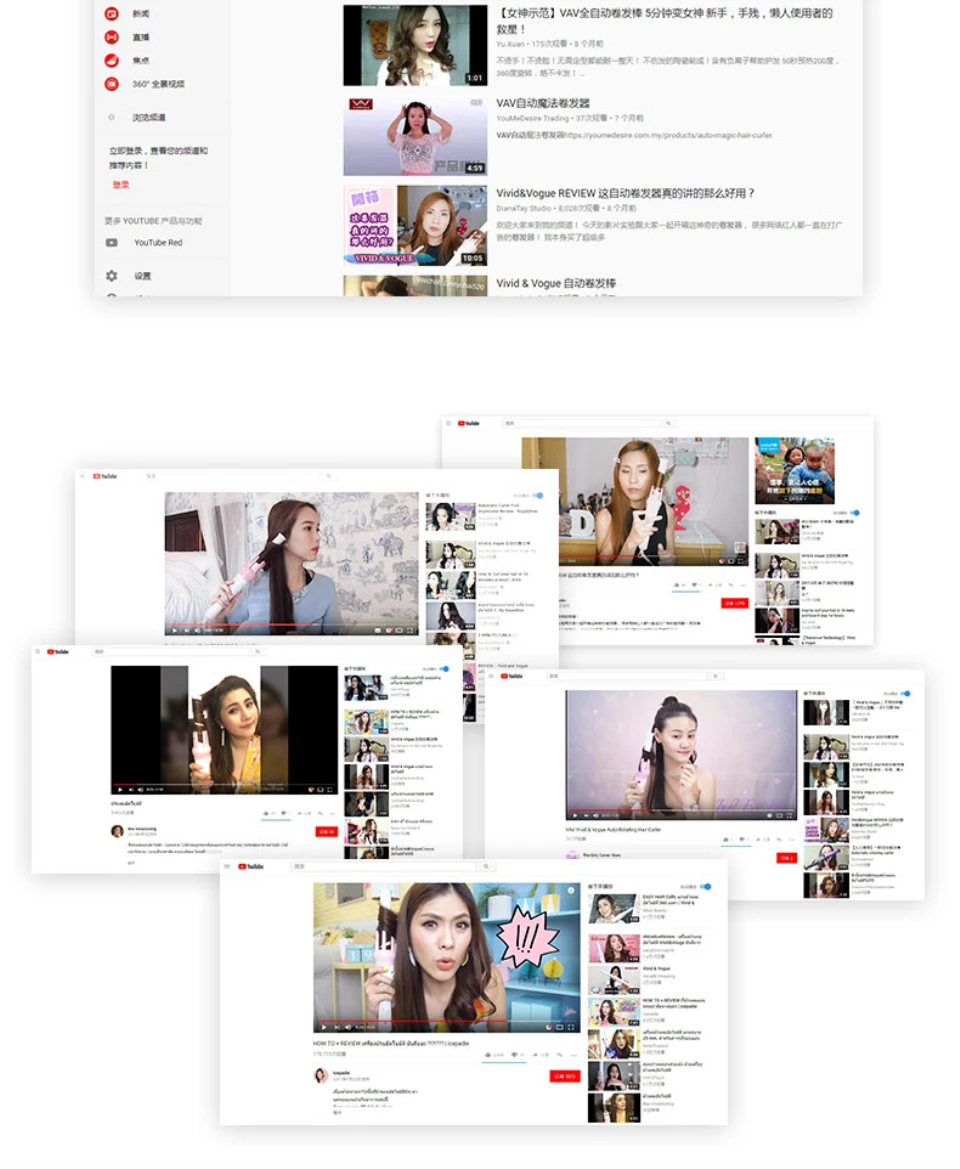Open the 新闻 news icon in sidebar
Screen dimensions: 960x1169
click(111, 13)
